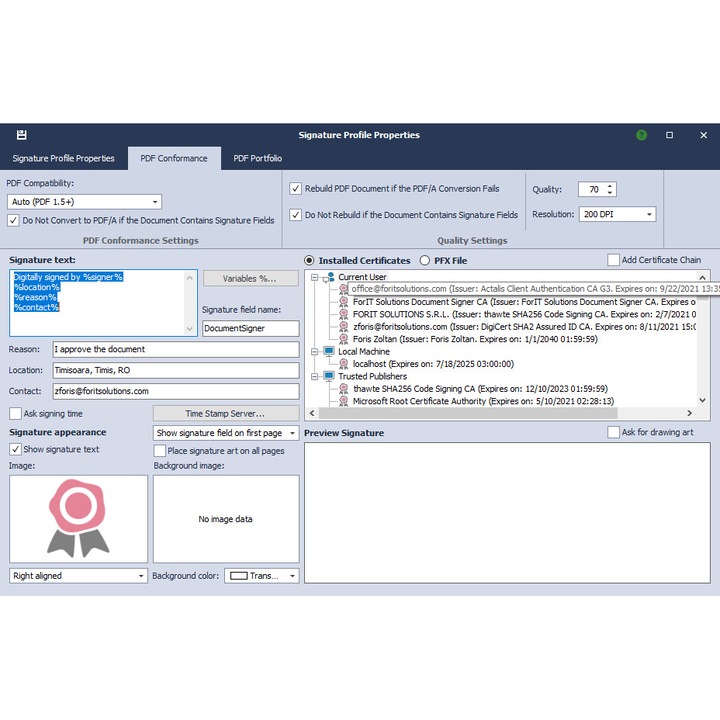
Task: Click the Variables % button
Action: pos(250,279)
